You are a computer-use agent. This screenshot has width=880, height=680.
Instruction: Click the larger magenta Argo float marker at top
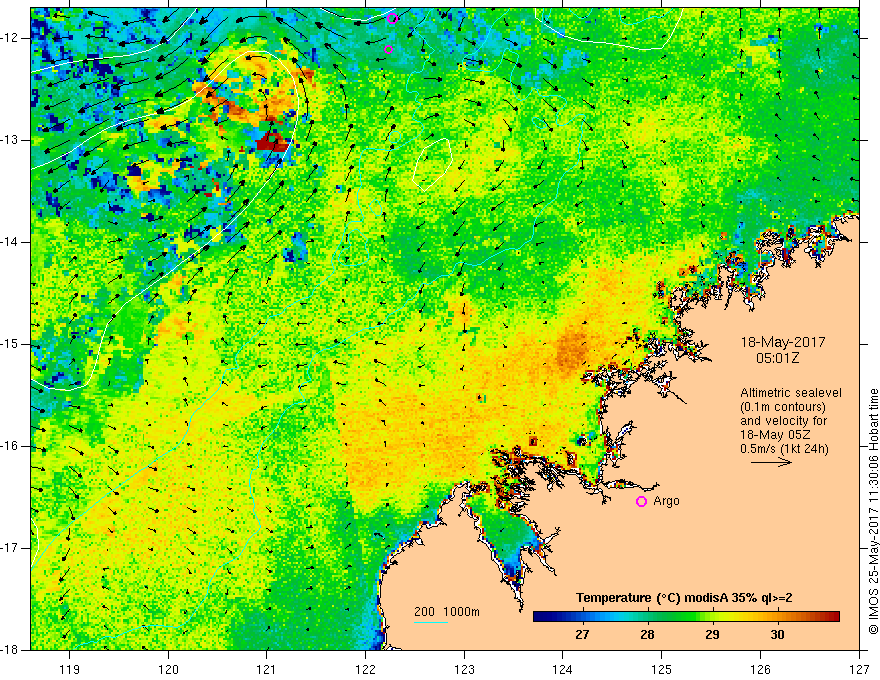coord(392,19)
